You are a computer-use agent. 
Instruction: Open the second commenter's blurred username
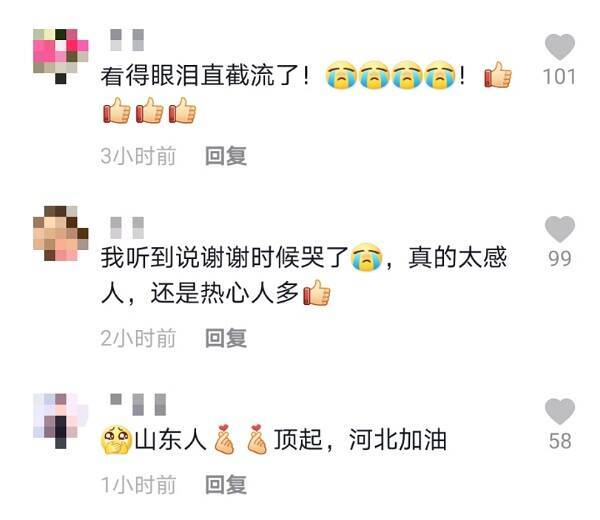[x=127, y=228]
